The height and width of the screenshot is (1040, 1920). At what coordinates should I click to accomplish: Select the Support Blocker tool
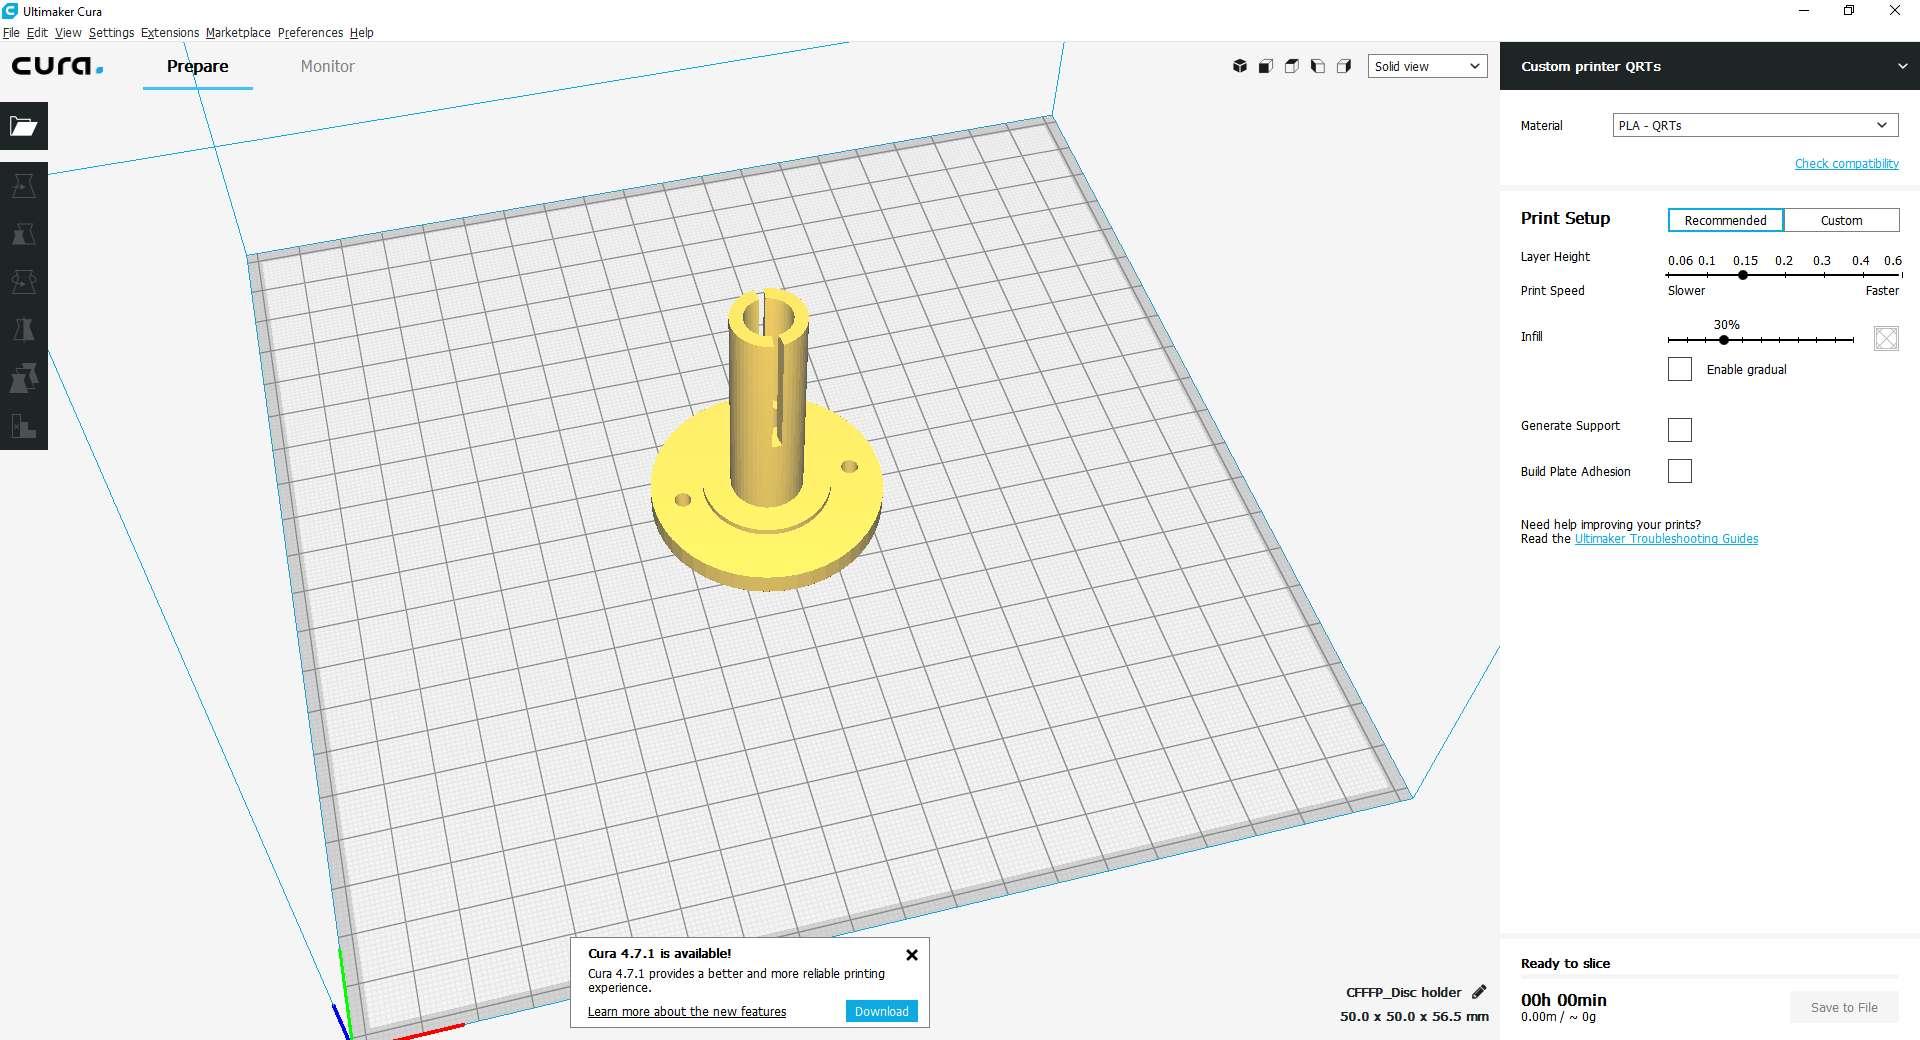[x=24, y=426]
